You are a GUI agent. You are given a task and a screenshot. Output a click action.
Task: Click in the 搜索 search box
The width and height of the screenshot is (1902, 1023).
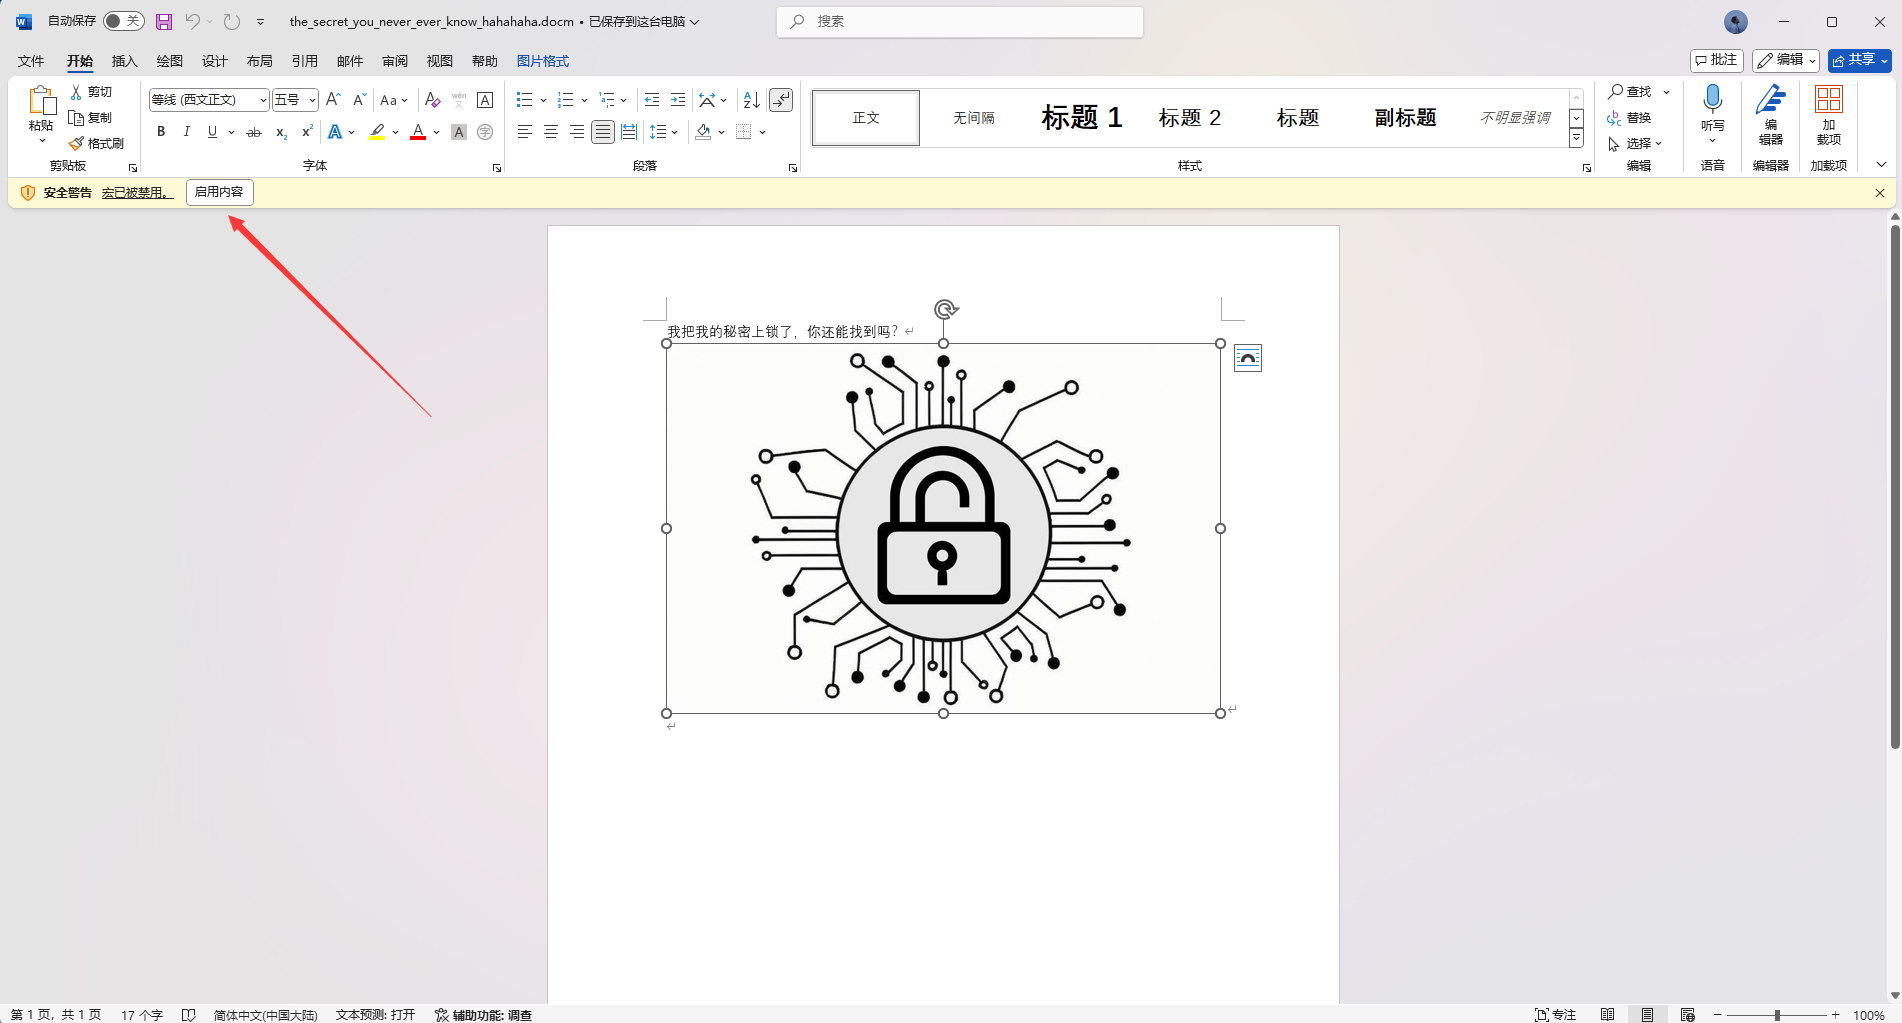point(960,21)
